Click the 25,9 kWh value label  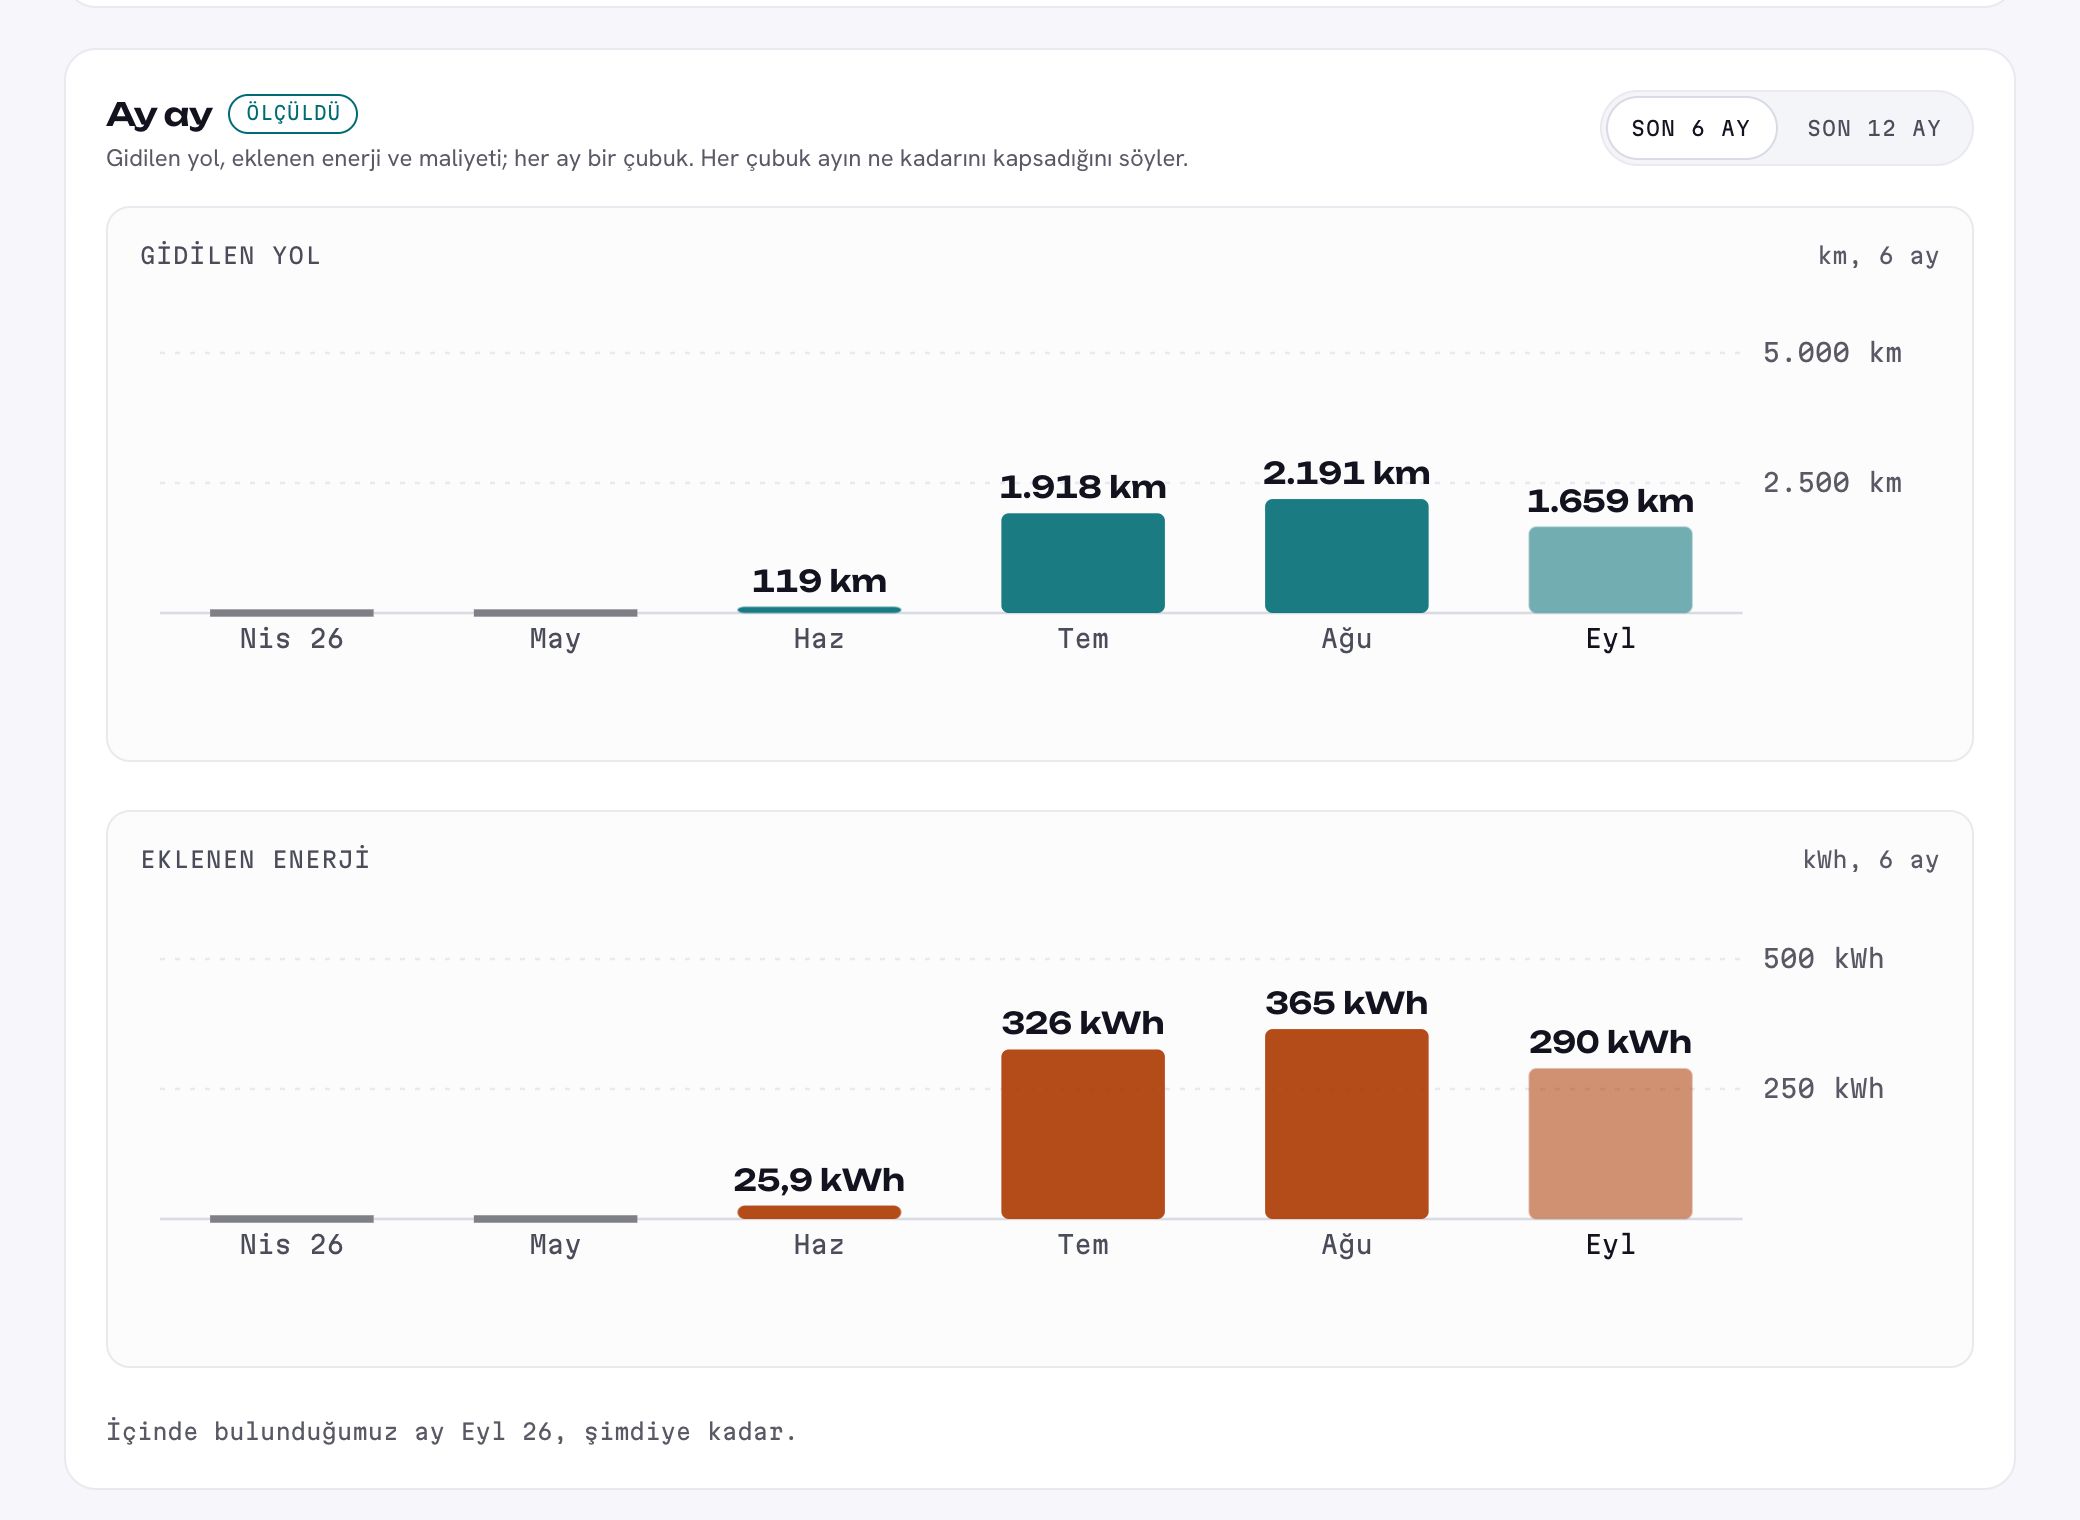819,1180
